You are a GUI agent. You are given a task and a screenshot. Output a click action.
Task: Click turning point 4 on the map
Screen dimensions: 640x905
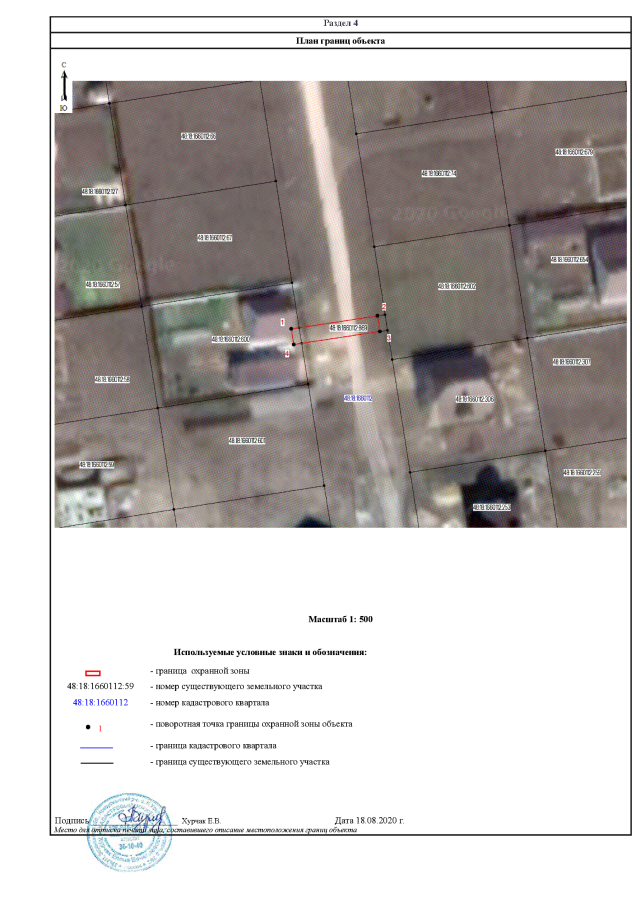coord(292,346)
